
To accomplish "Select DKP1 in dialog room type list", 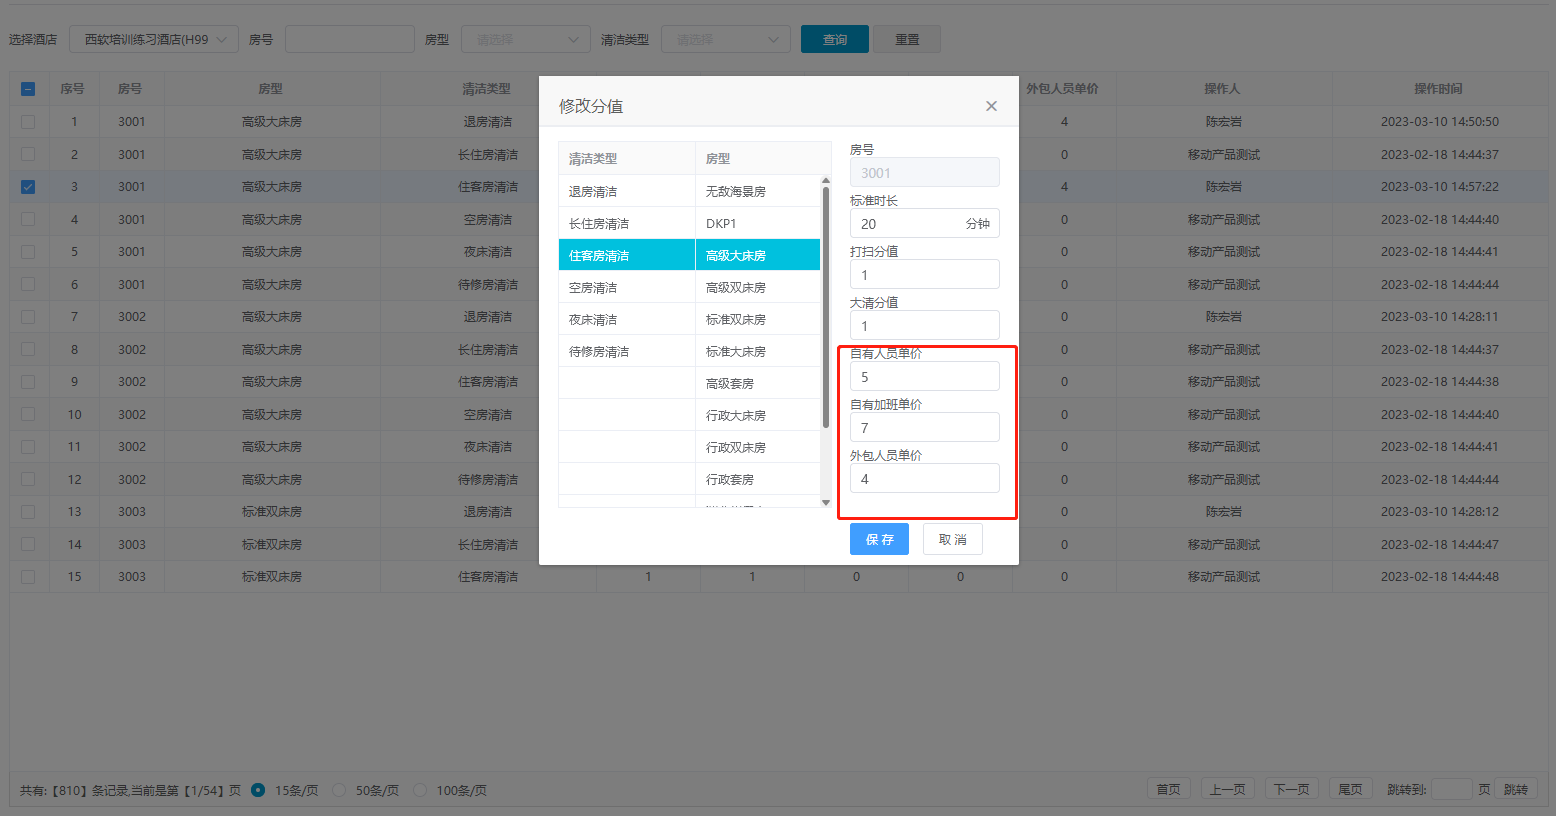I will [758, 223].
